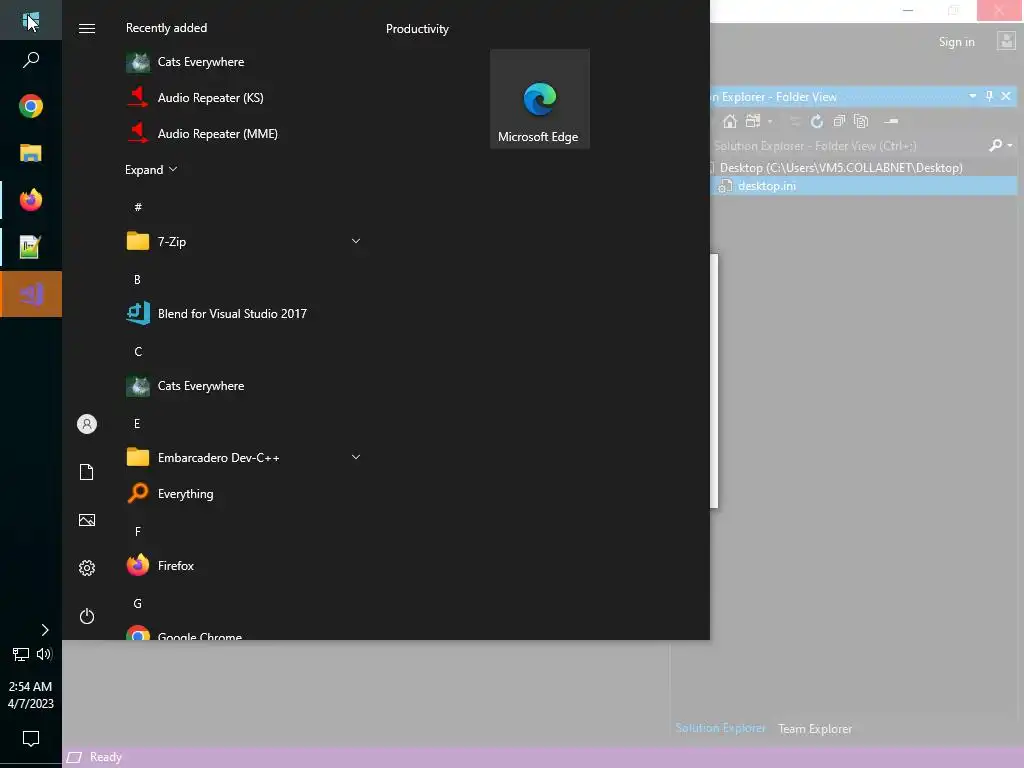Open the Action Center notification icon
Viewport: 1024px width, 768px height.
(x=31, y=739)
